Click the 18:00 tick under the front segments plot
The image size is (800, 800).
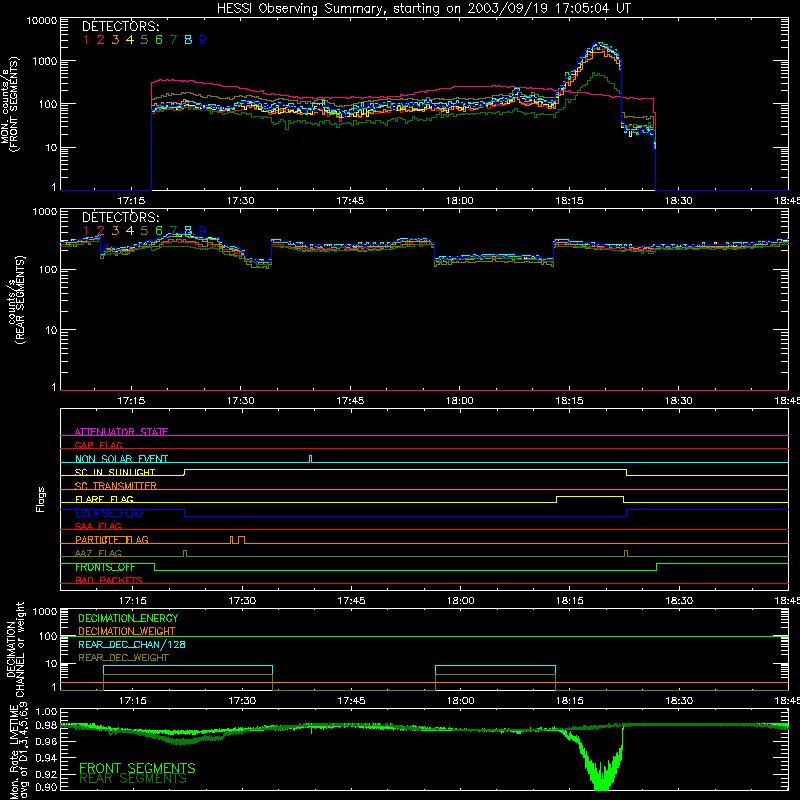[x=460, y=201]
